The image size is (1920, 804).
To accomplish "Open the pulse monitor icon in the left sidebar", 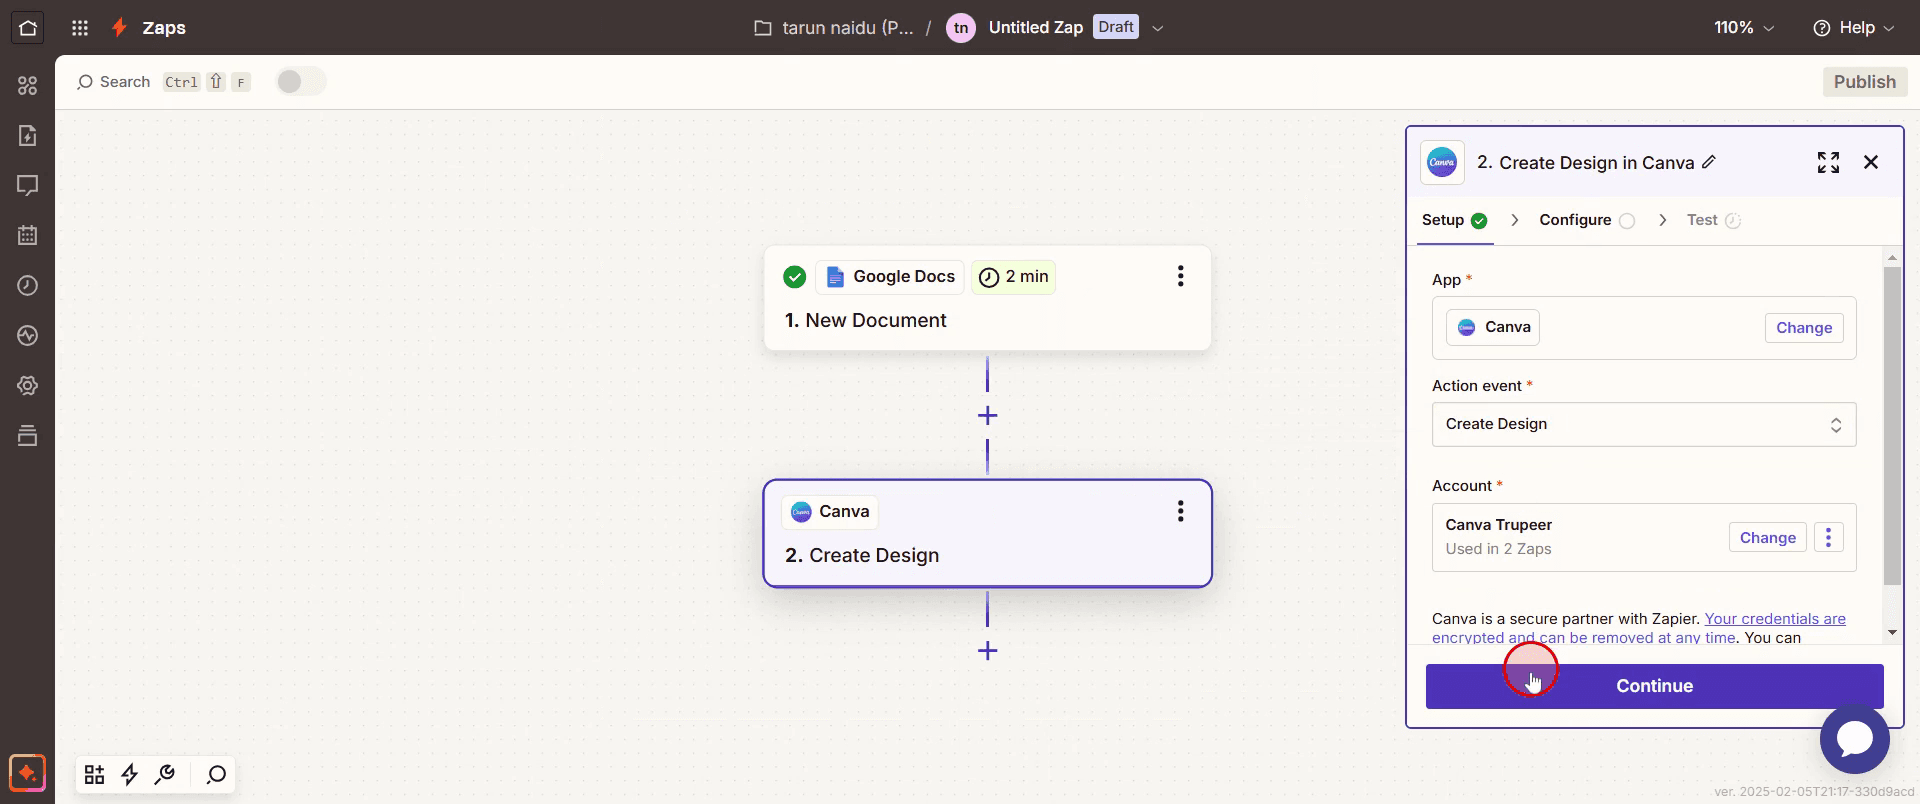I will (28, 336).
